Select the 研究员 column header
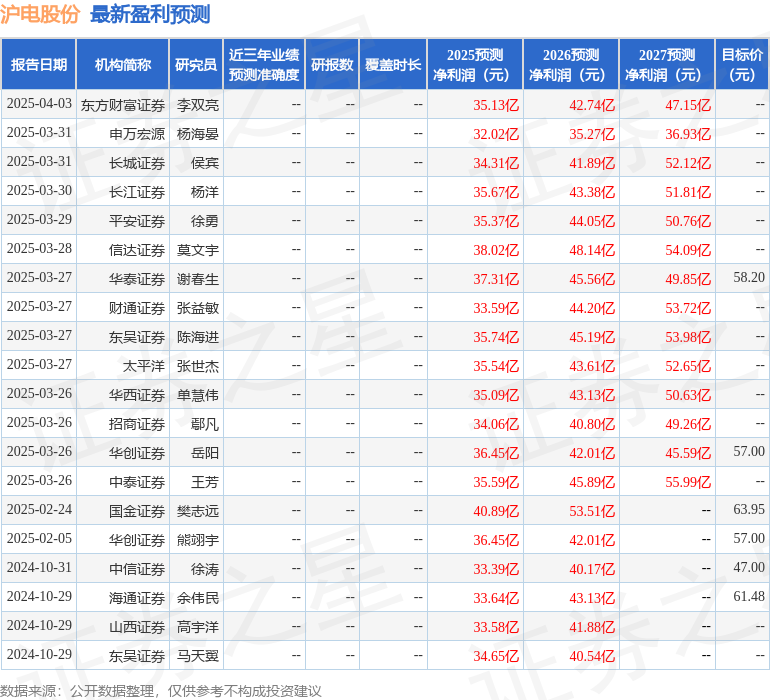Image resolution: width=770 pixels, height=700 pixels. click(195, 65)
